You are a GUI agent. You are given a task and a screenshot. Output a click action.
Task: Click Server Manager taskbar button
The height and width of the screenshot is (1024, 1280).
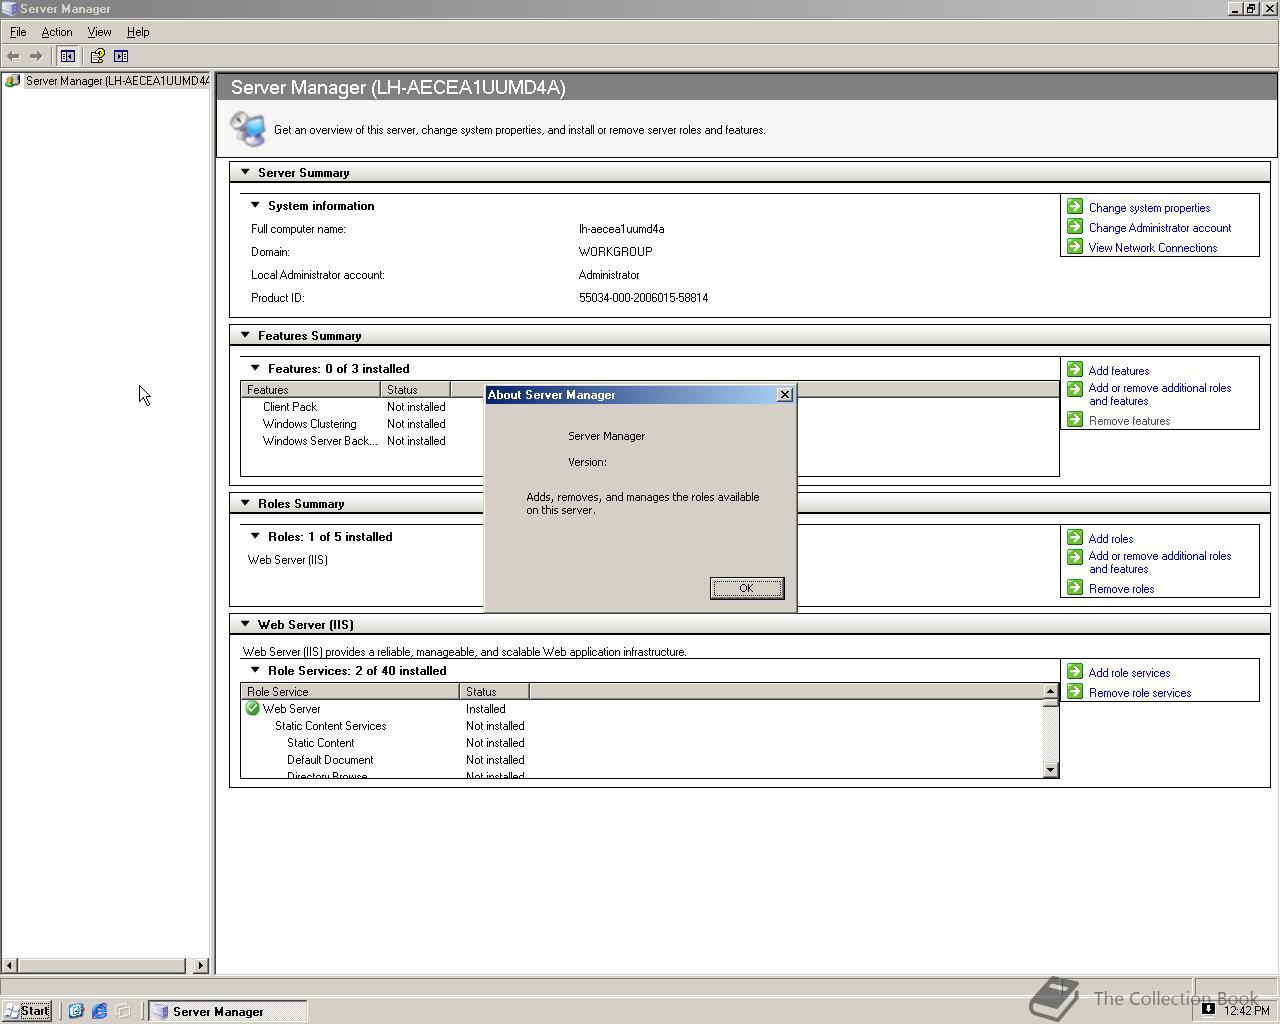click(228, 1011)
